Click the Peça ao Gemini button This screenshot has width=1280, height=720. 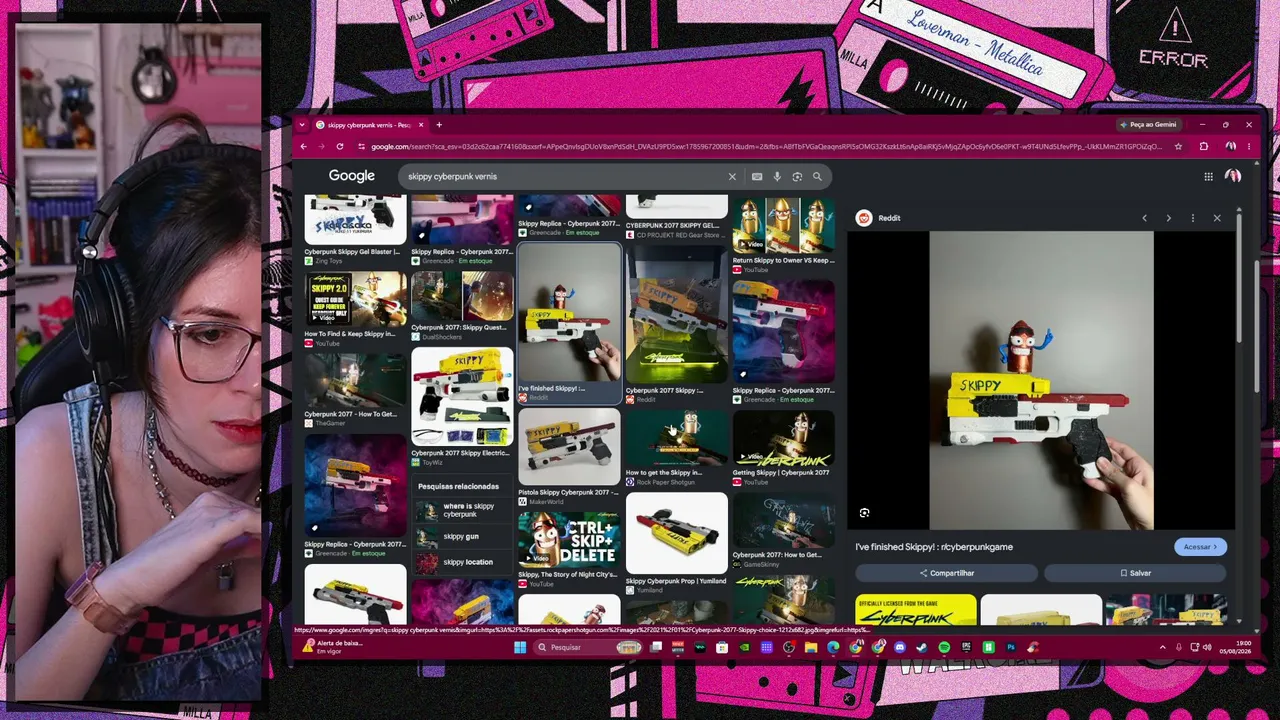point(1148,125)
